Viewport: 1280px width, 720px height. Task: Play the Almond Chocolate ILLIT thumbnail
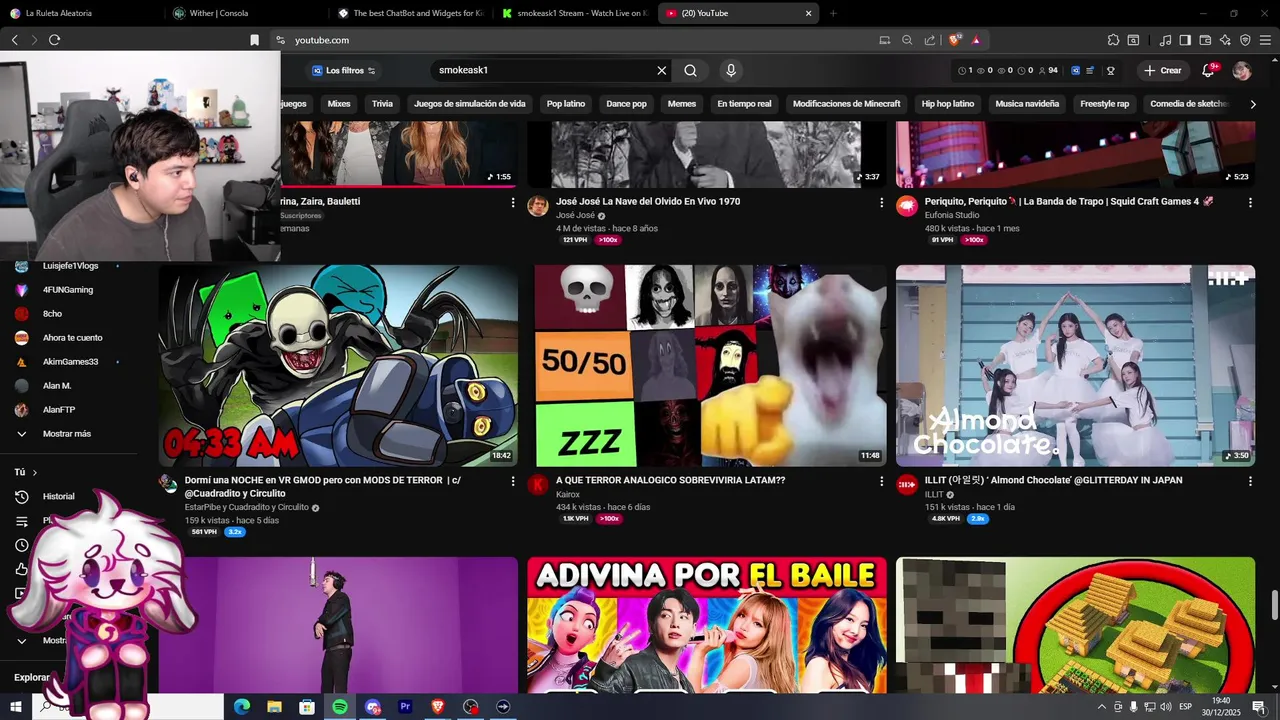pyautogui.click(x=1075, y=365)
